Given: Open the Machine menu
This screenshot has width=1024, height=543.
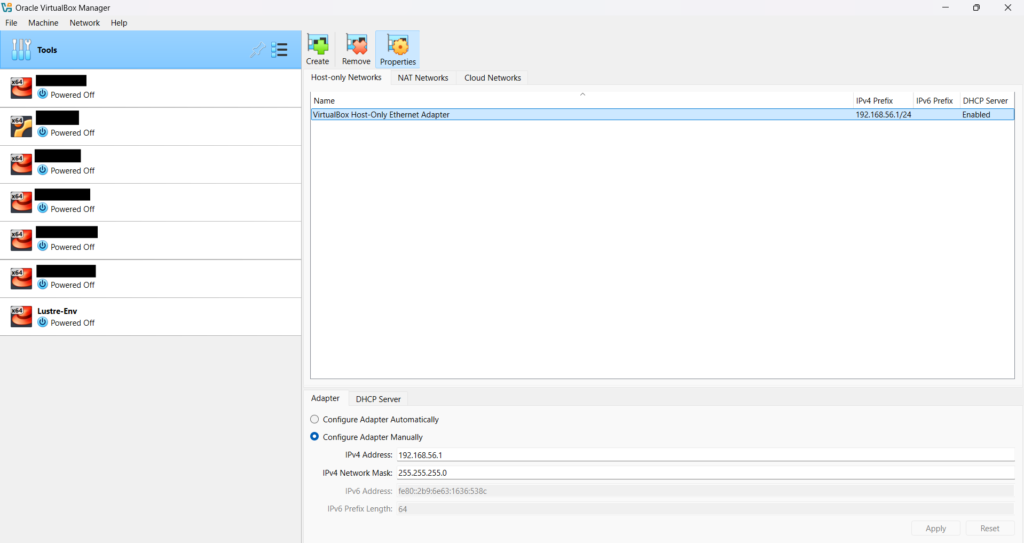Looking at the screenshot, I should tap(43, 22).
